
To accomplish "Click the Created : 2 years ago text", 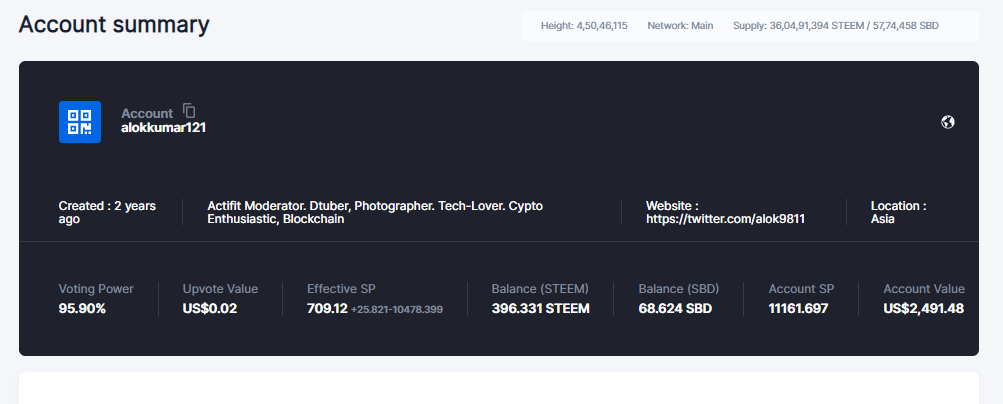I will coord(107,212).
